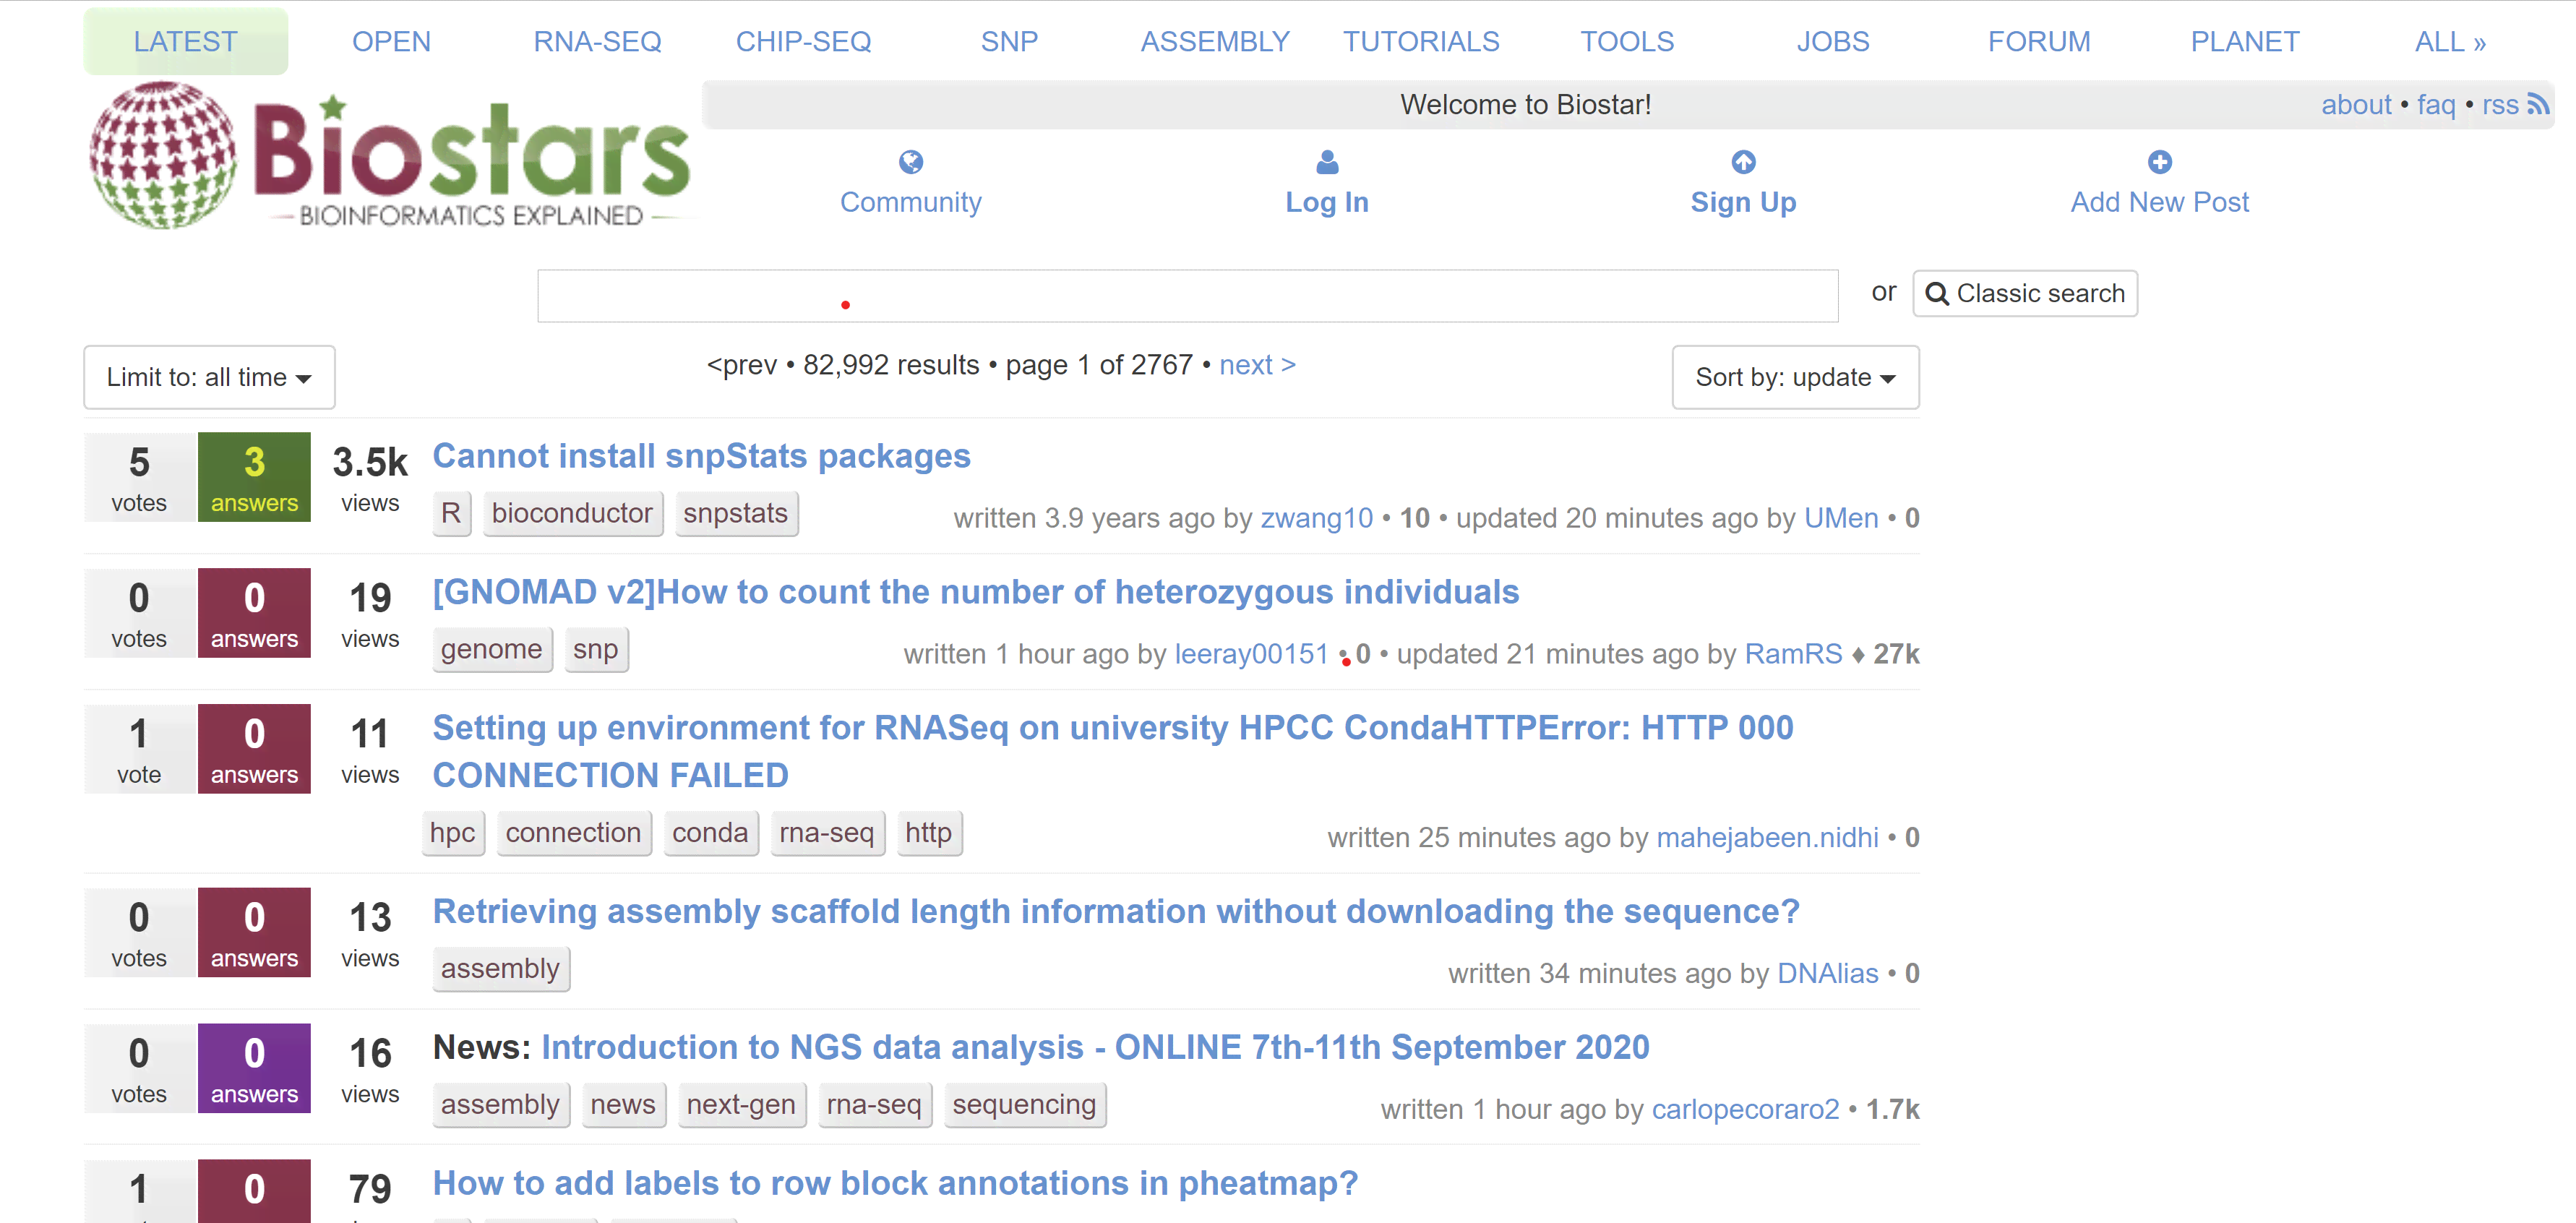Open the RNA-SEQ tab
Screen dimensions: 2576x1223
pos(597,41)
